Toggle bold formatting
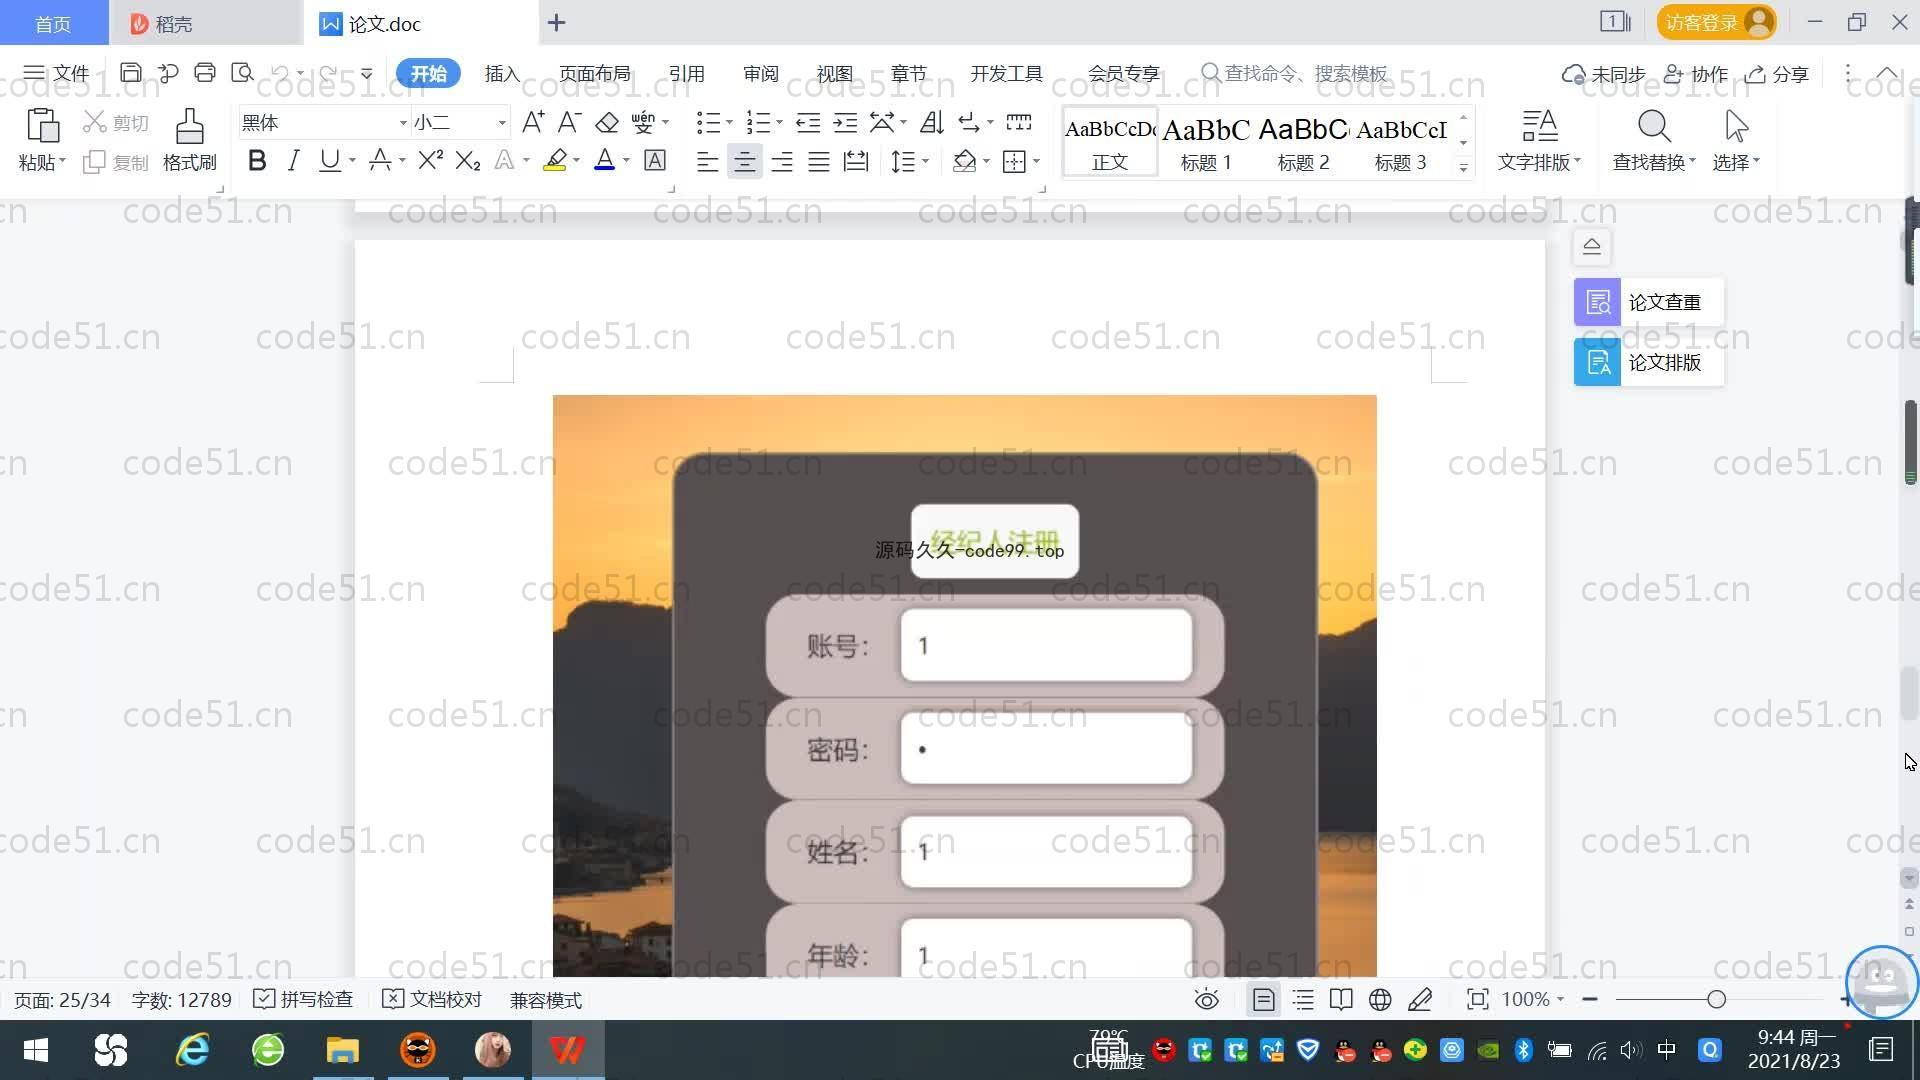 257,160
